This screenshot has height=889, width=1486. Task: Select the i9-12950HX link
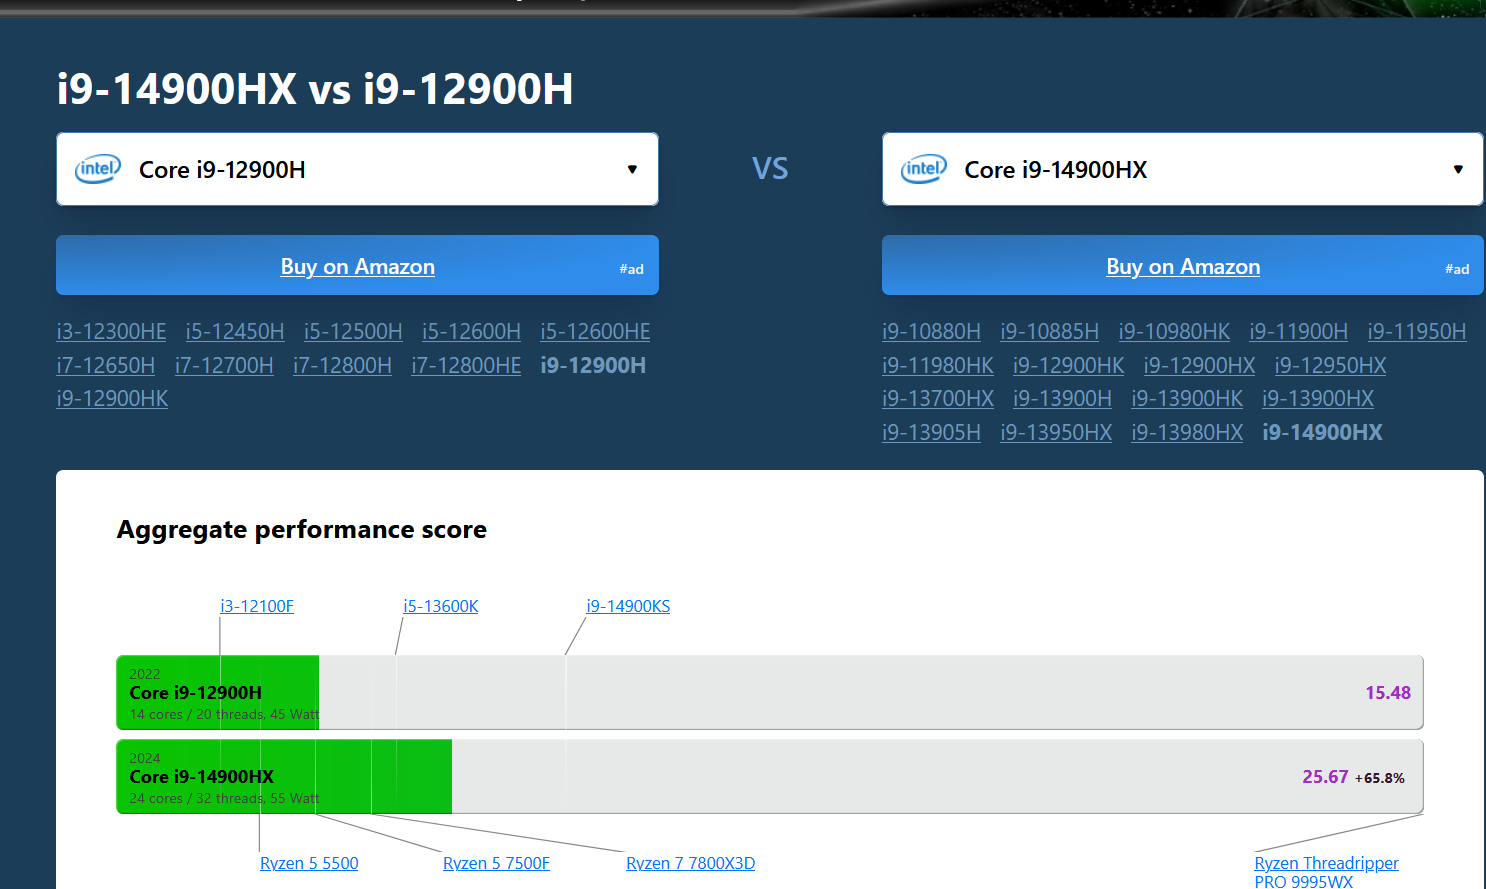1330,365
